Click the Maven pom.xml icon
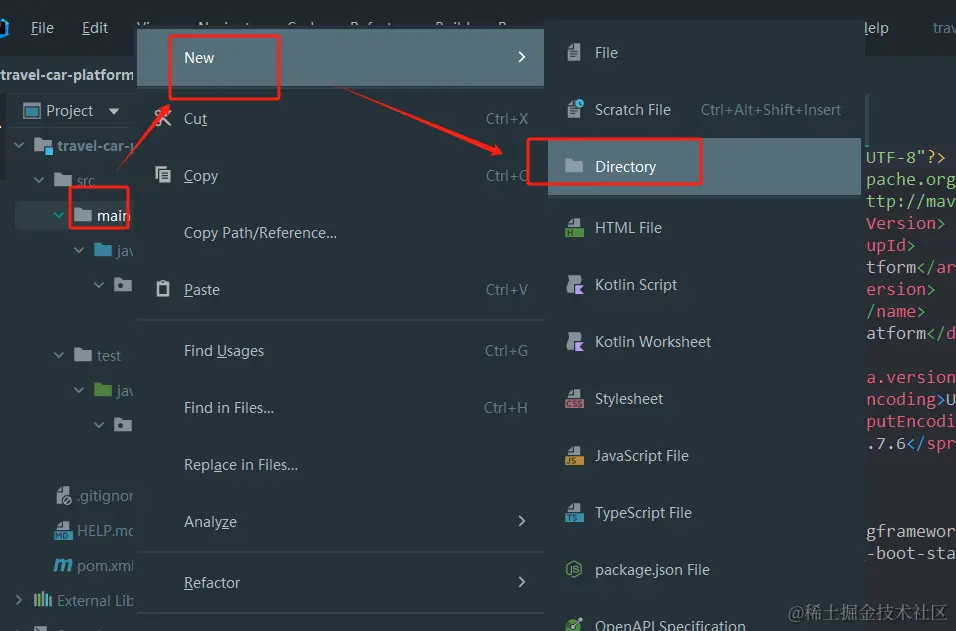 pos(63,565)
